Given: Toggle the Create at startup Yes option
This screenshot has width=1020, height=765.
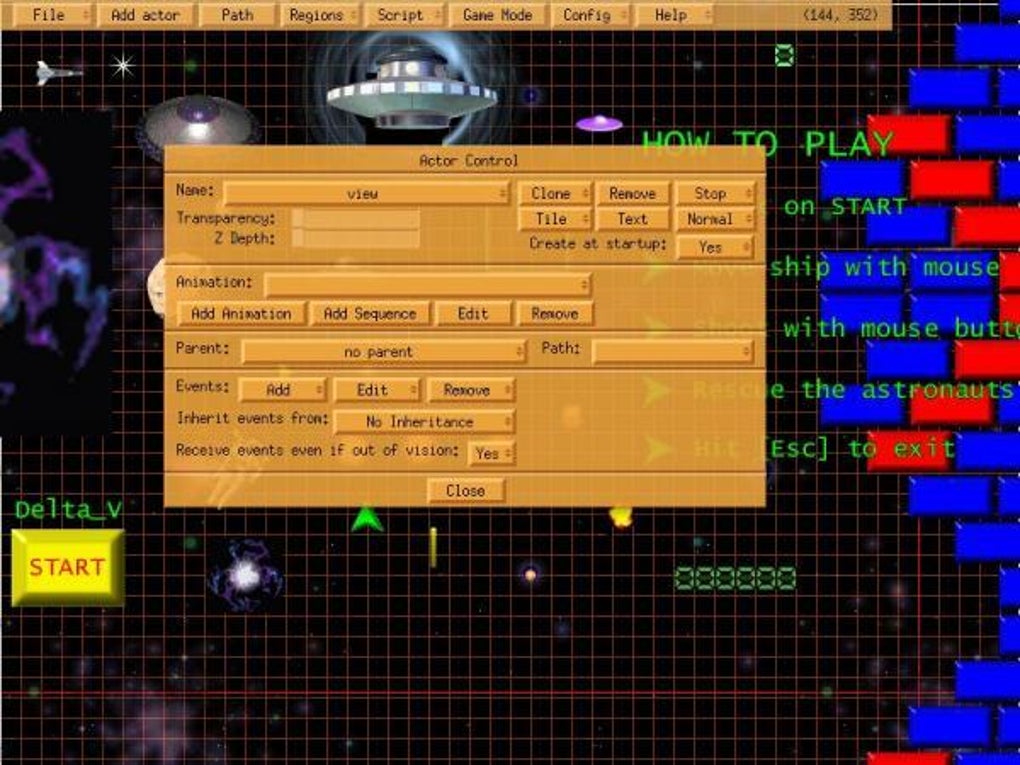Looking at the screenshot, I should coord(714,247).
